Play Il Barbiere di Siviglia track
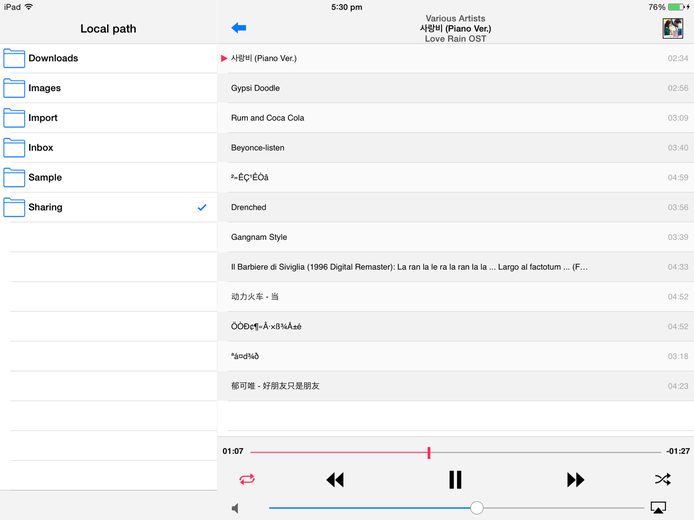This screenshot has width=694, height=520. [455, 266]
